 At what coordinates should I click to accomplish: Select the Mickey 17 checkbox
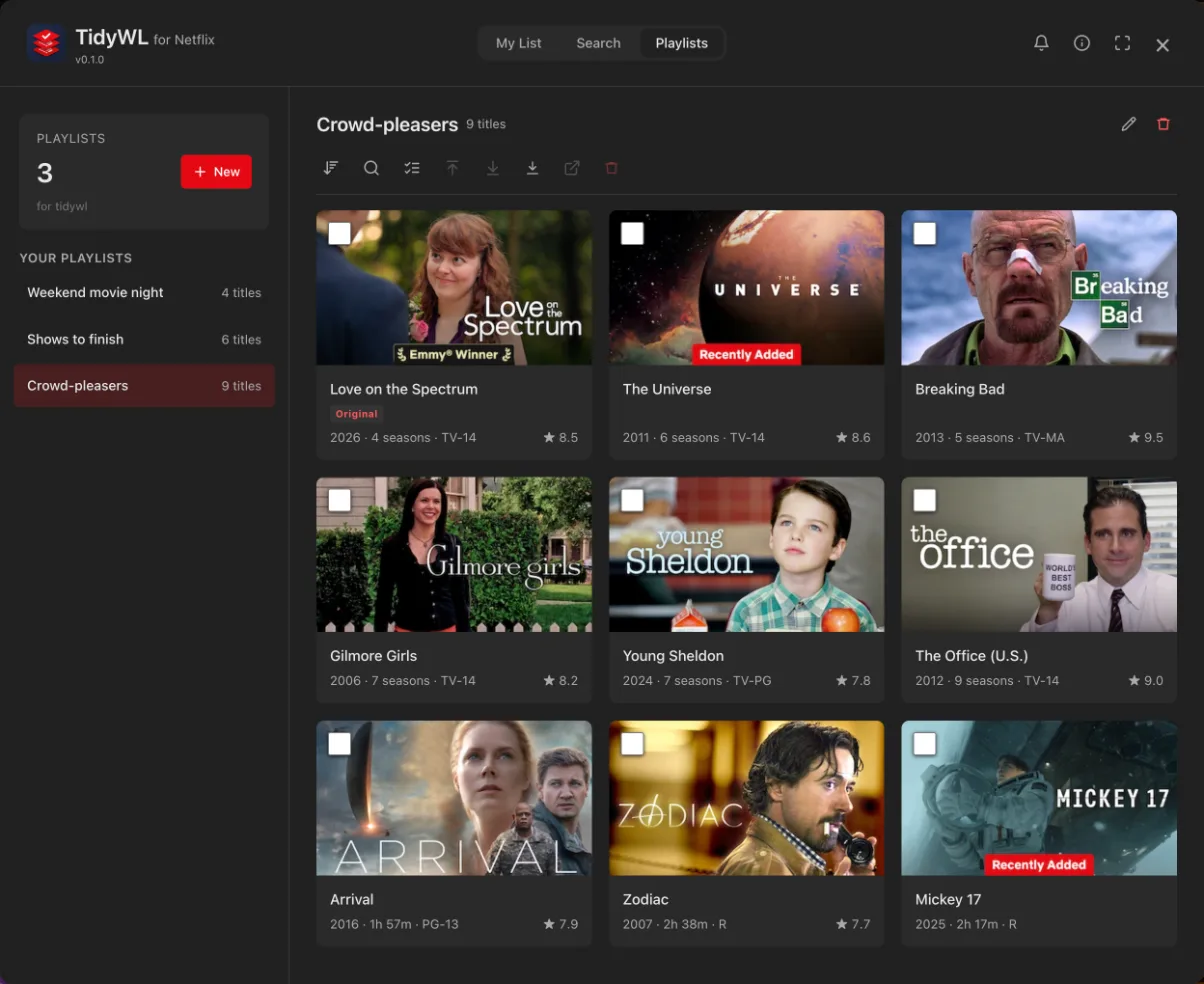925,744
